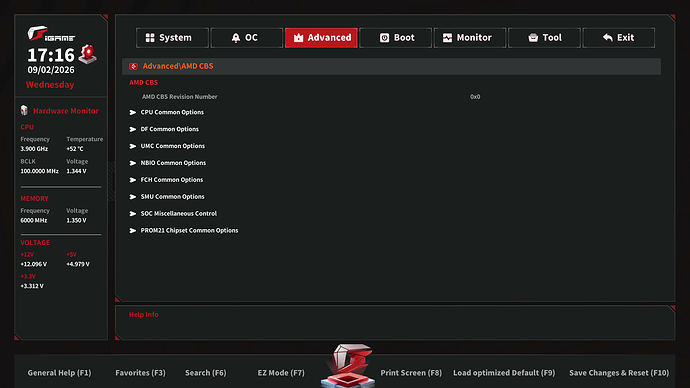Click the Tool tab toolbox icon

pos(533,38)
